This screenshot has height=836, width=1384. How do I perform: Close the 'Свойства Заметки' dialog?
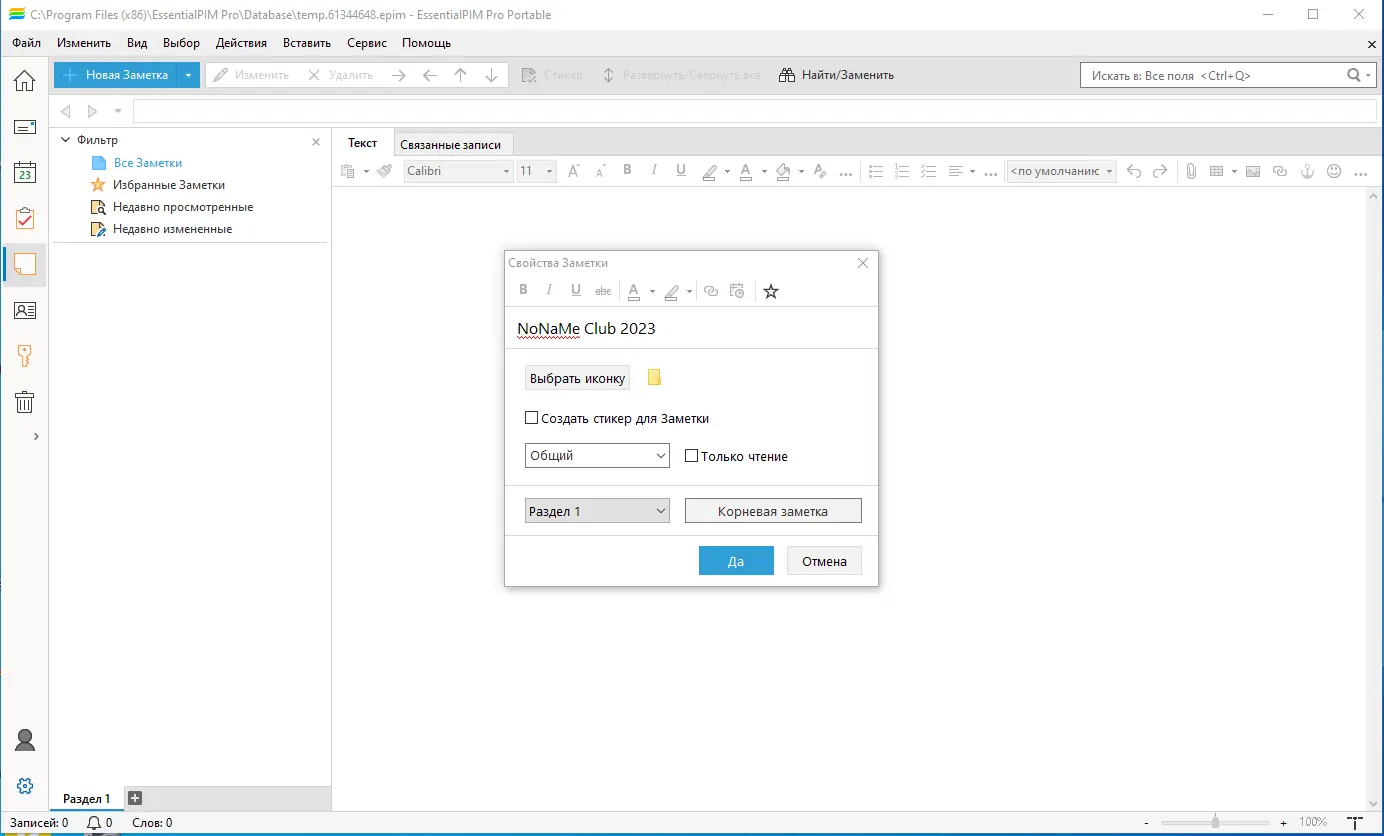click(x=863, y=263)
